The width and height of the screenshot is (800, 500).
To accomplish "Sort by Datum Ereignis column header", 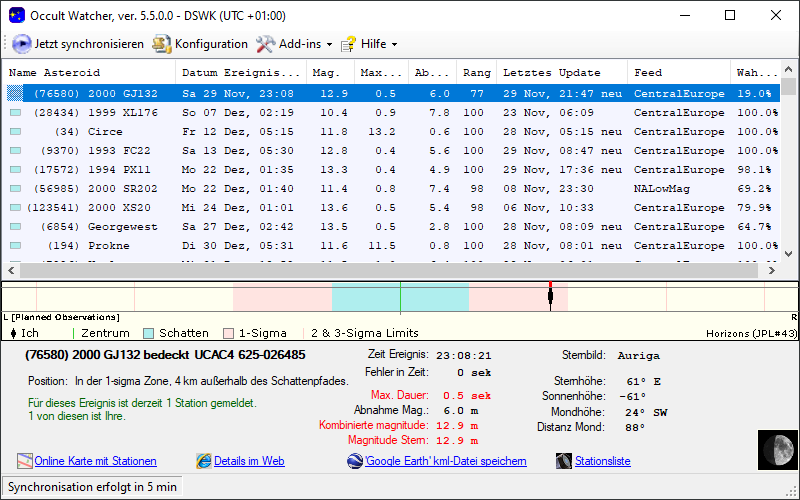I will point(240,73).
